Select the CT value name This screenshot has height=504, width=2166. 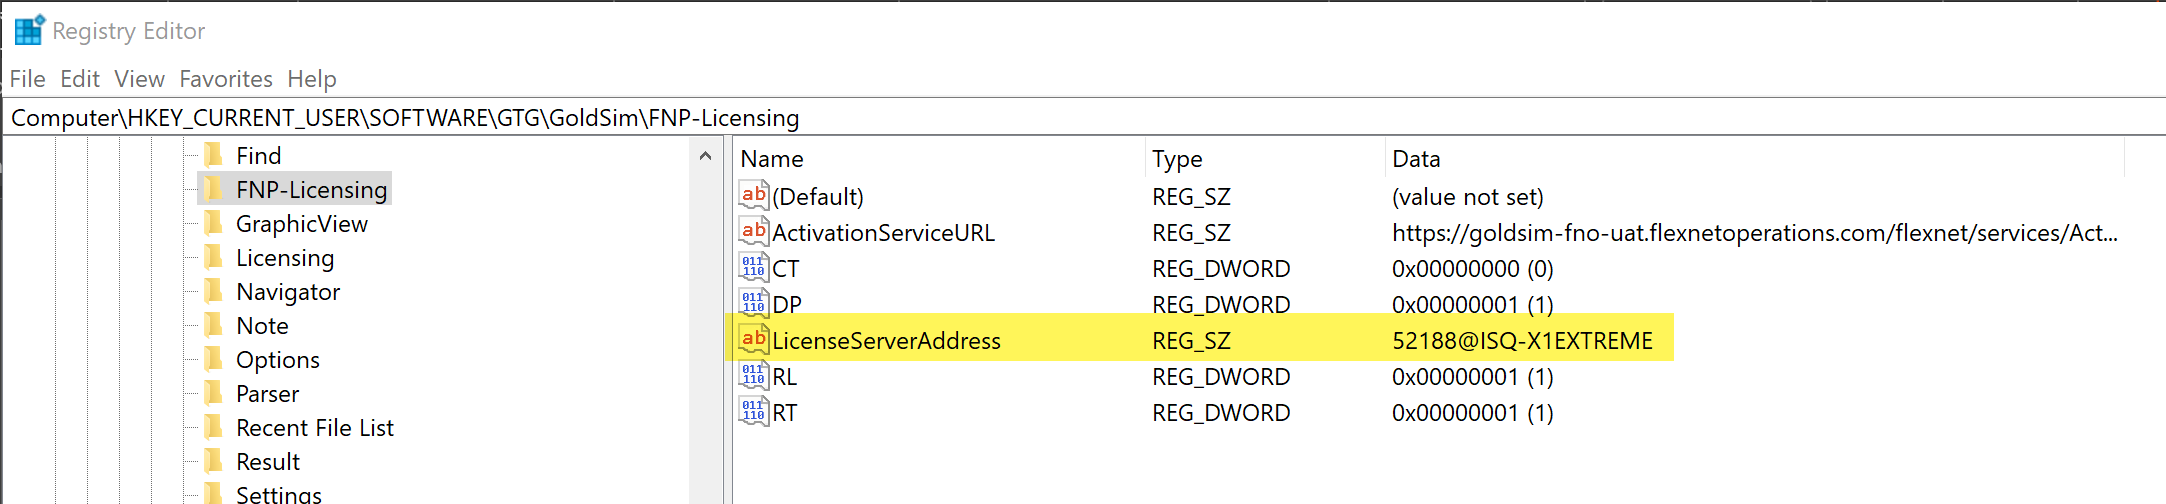point(786,269)
